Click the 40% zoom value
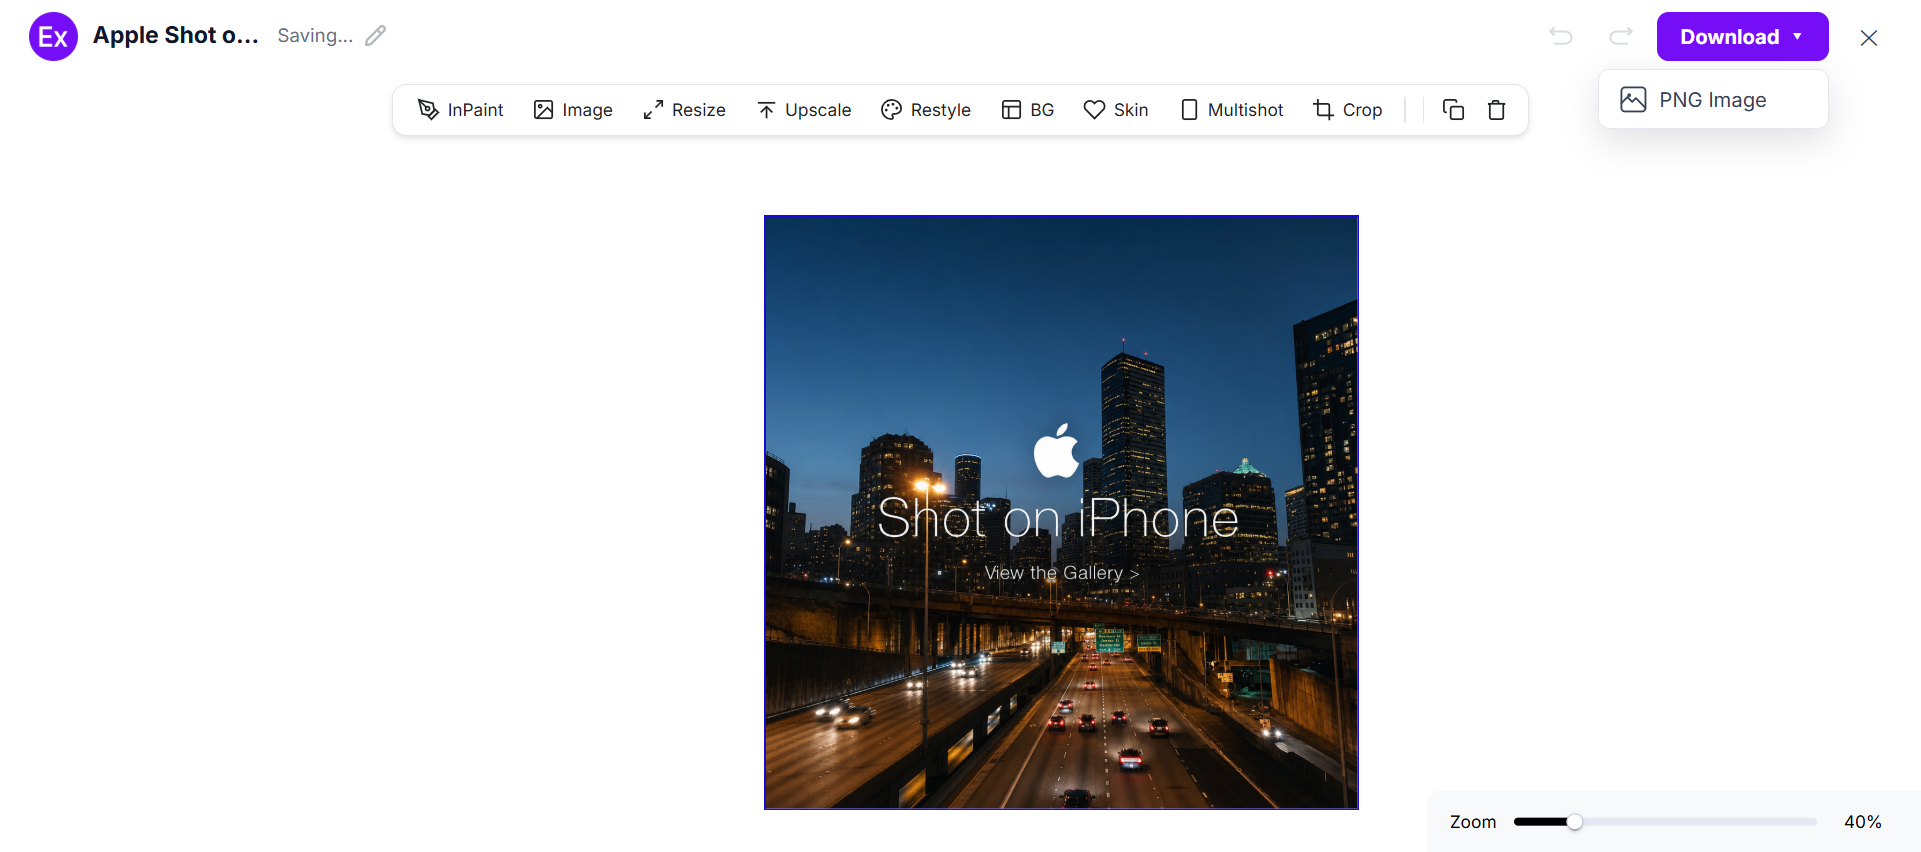Image resolution: width=1921 pixels, height=852 pixels. click(1863, 822)
